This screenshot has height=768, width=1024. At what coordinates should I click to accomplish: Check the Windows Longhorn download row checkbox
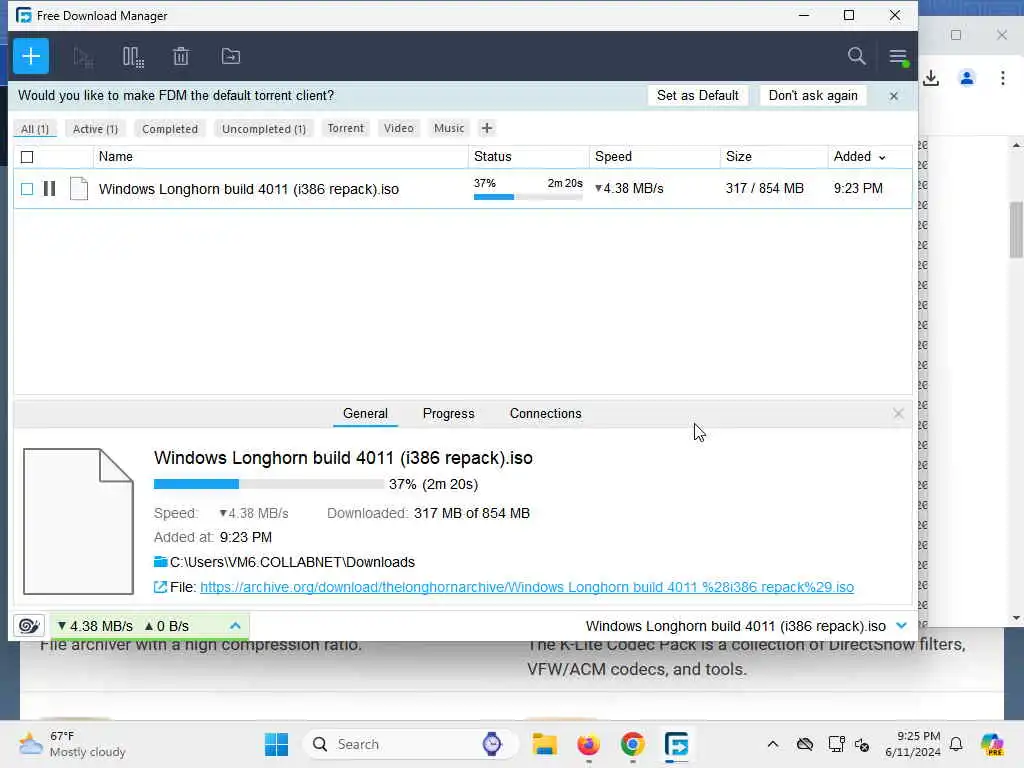[27, 189]
